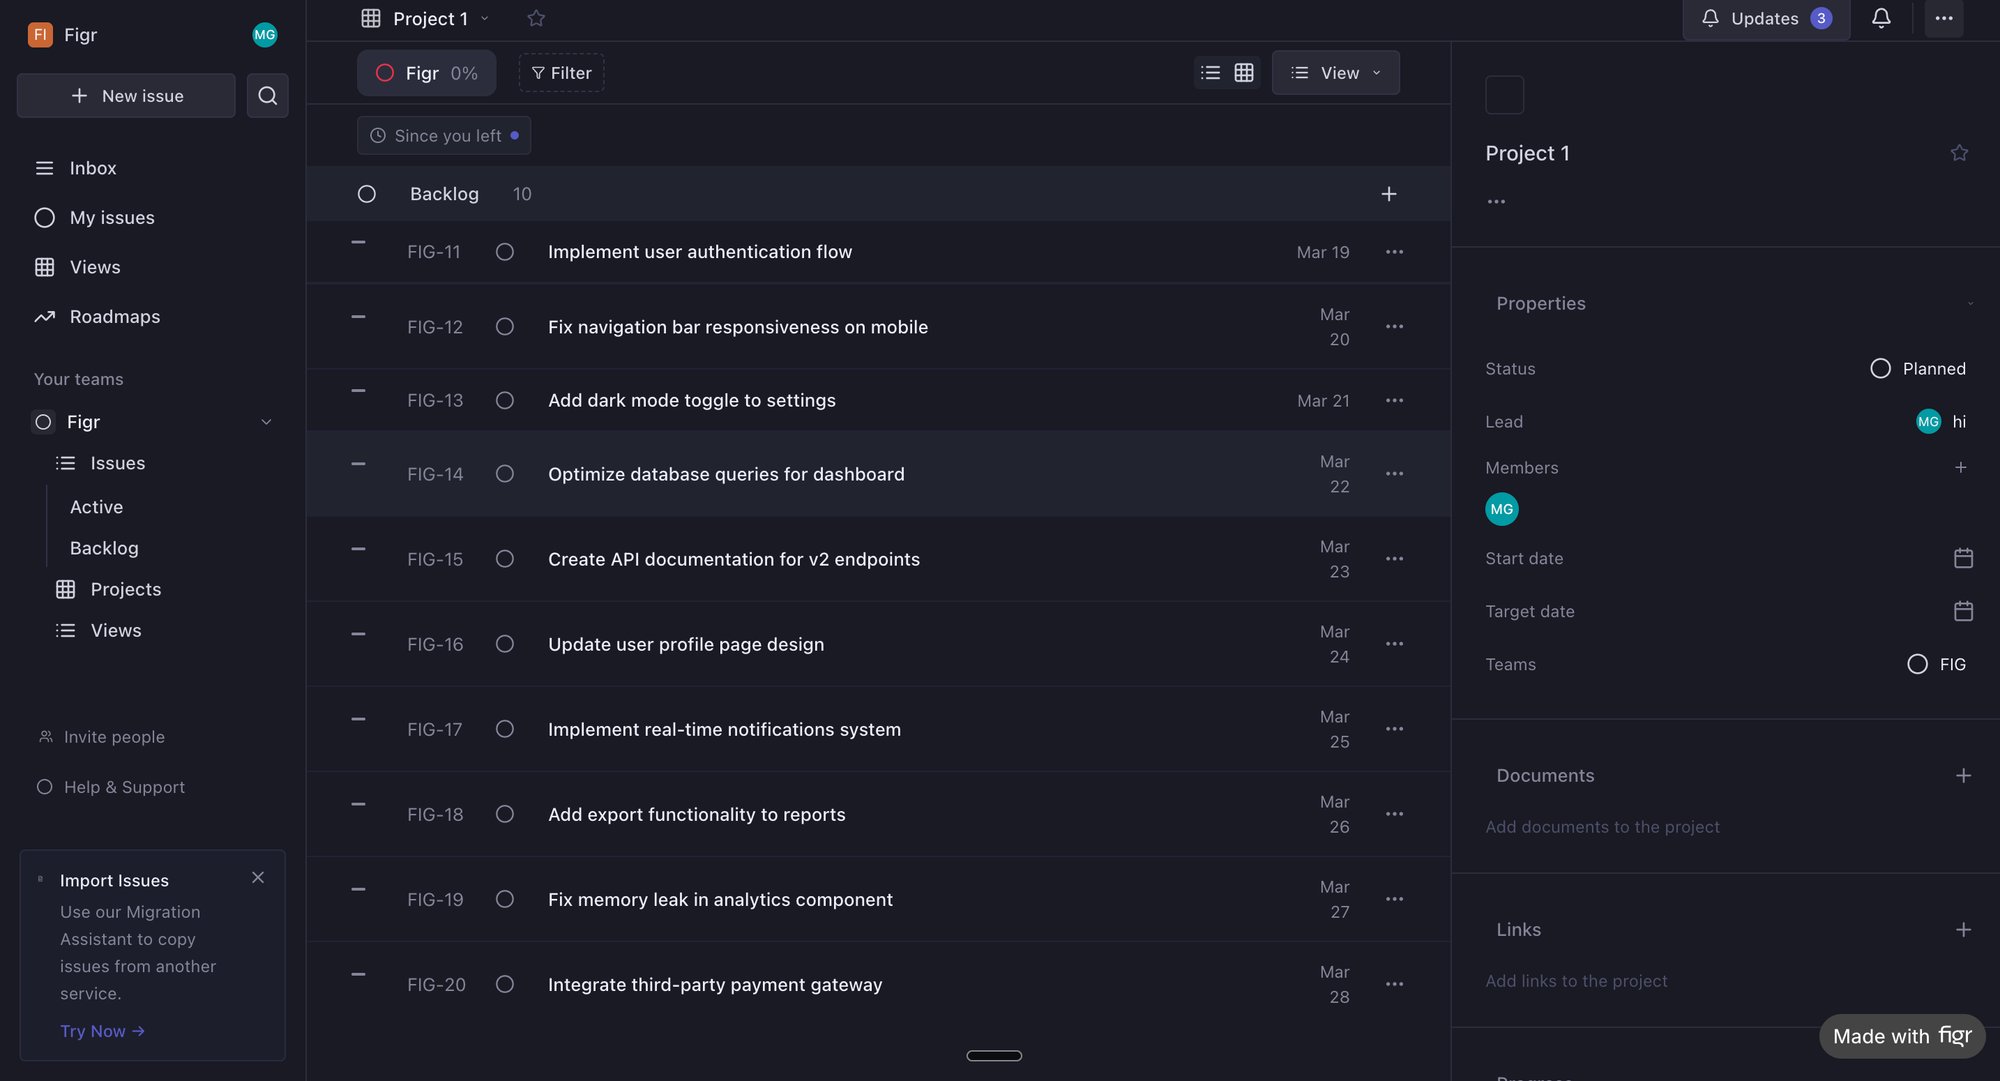The width and height of the screenshot is (2000, 1081).
Task: Switch to the Active issues view
Action: (96, 507)
